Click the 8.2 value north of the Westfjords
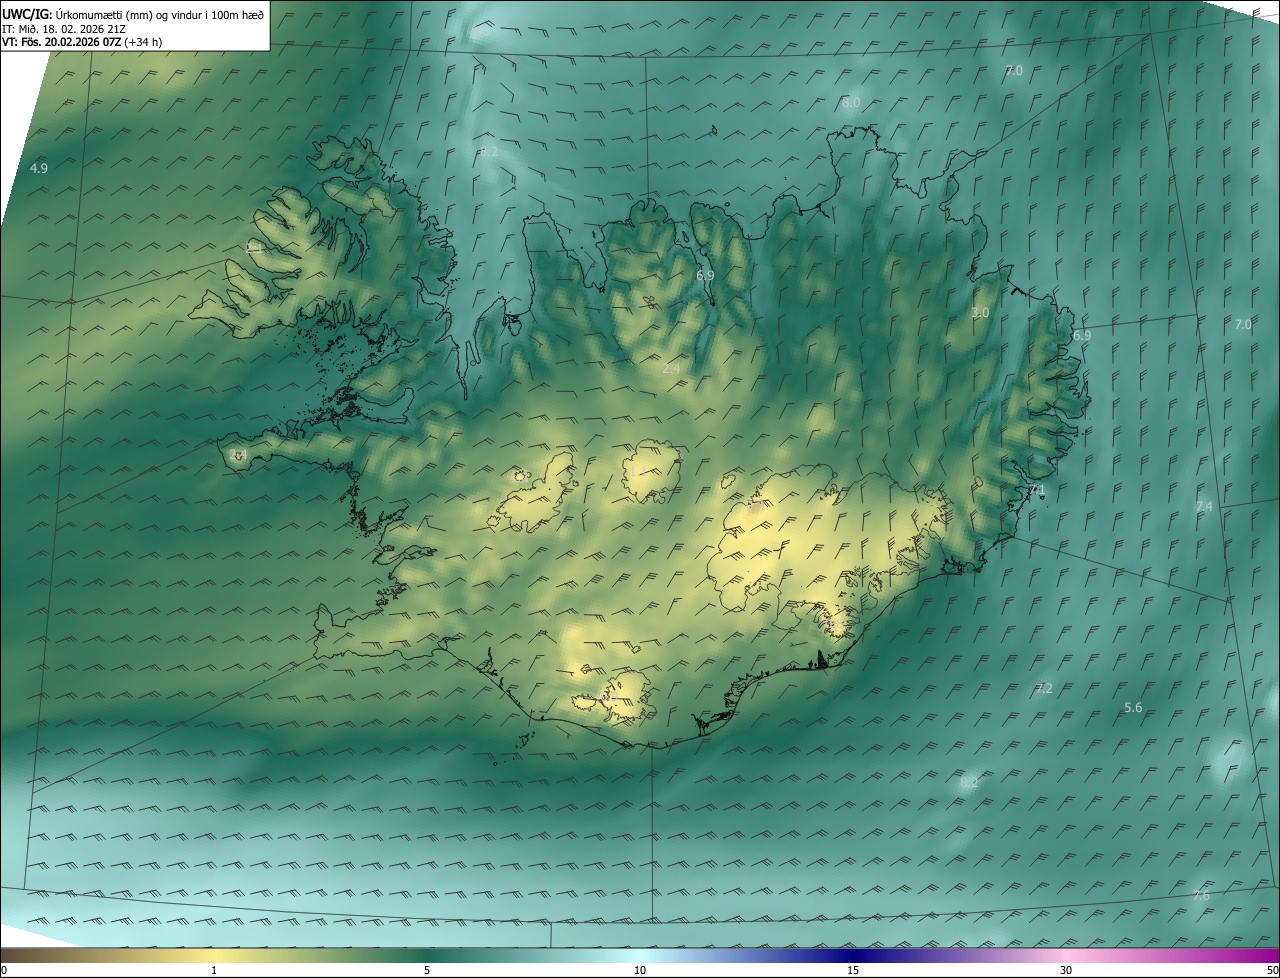Image resolution: width=1280 pixels, height=978 pixels. pyautogui.click(x=488, y=151)
